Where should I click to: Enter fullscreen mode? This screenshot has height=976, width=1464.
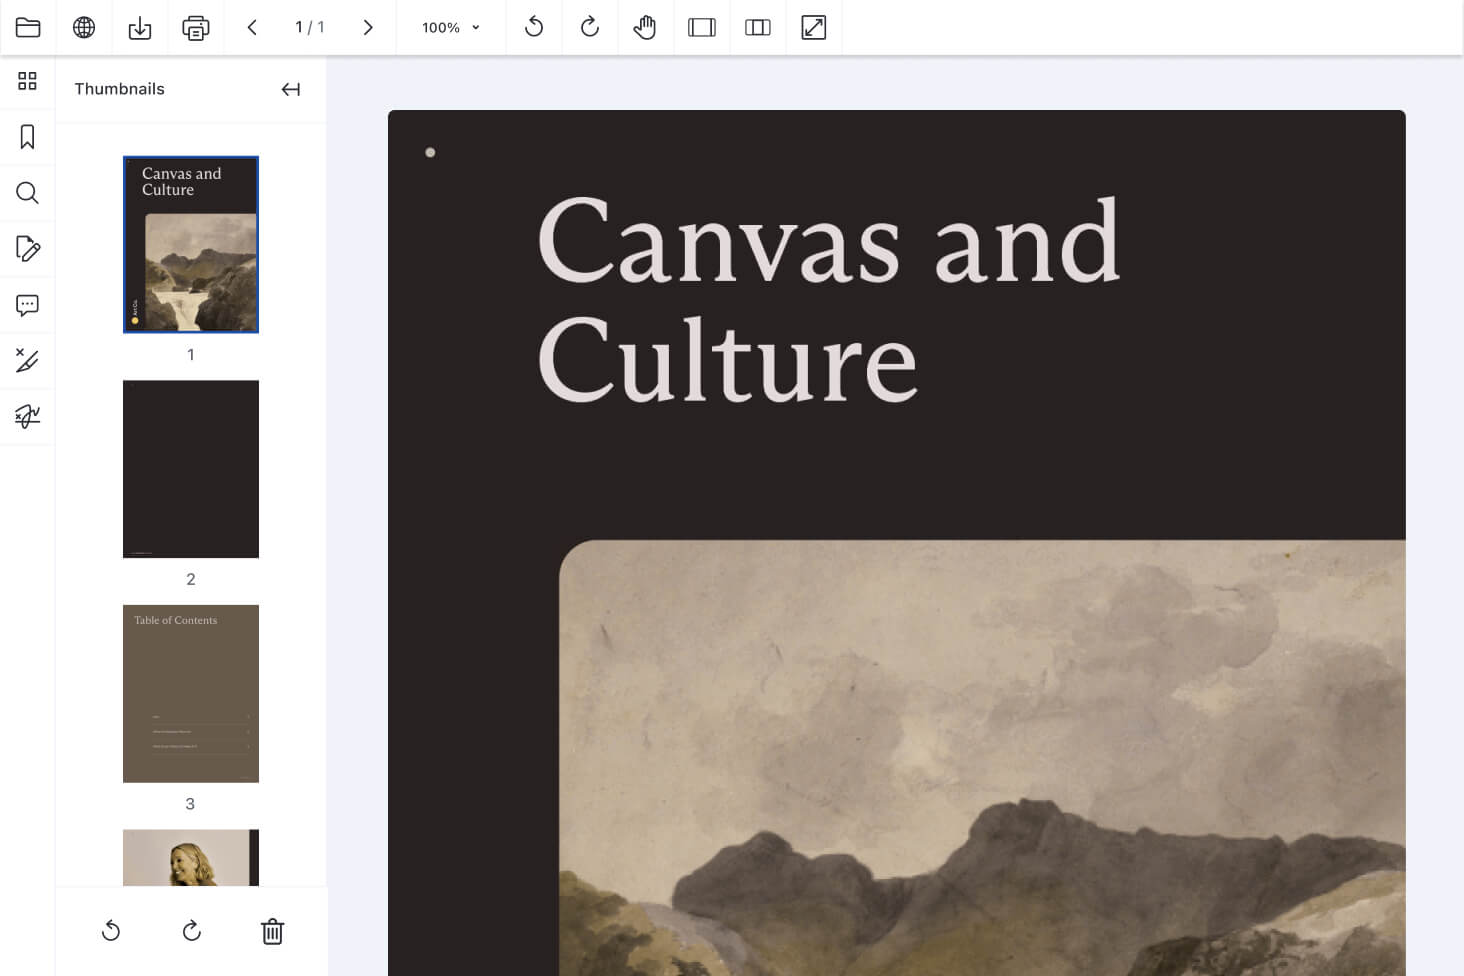(814, 27)
